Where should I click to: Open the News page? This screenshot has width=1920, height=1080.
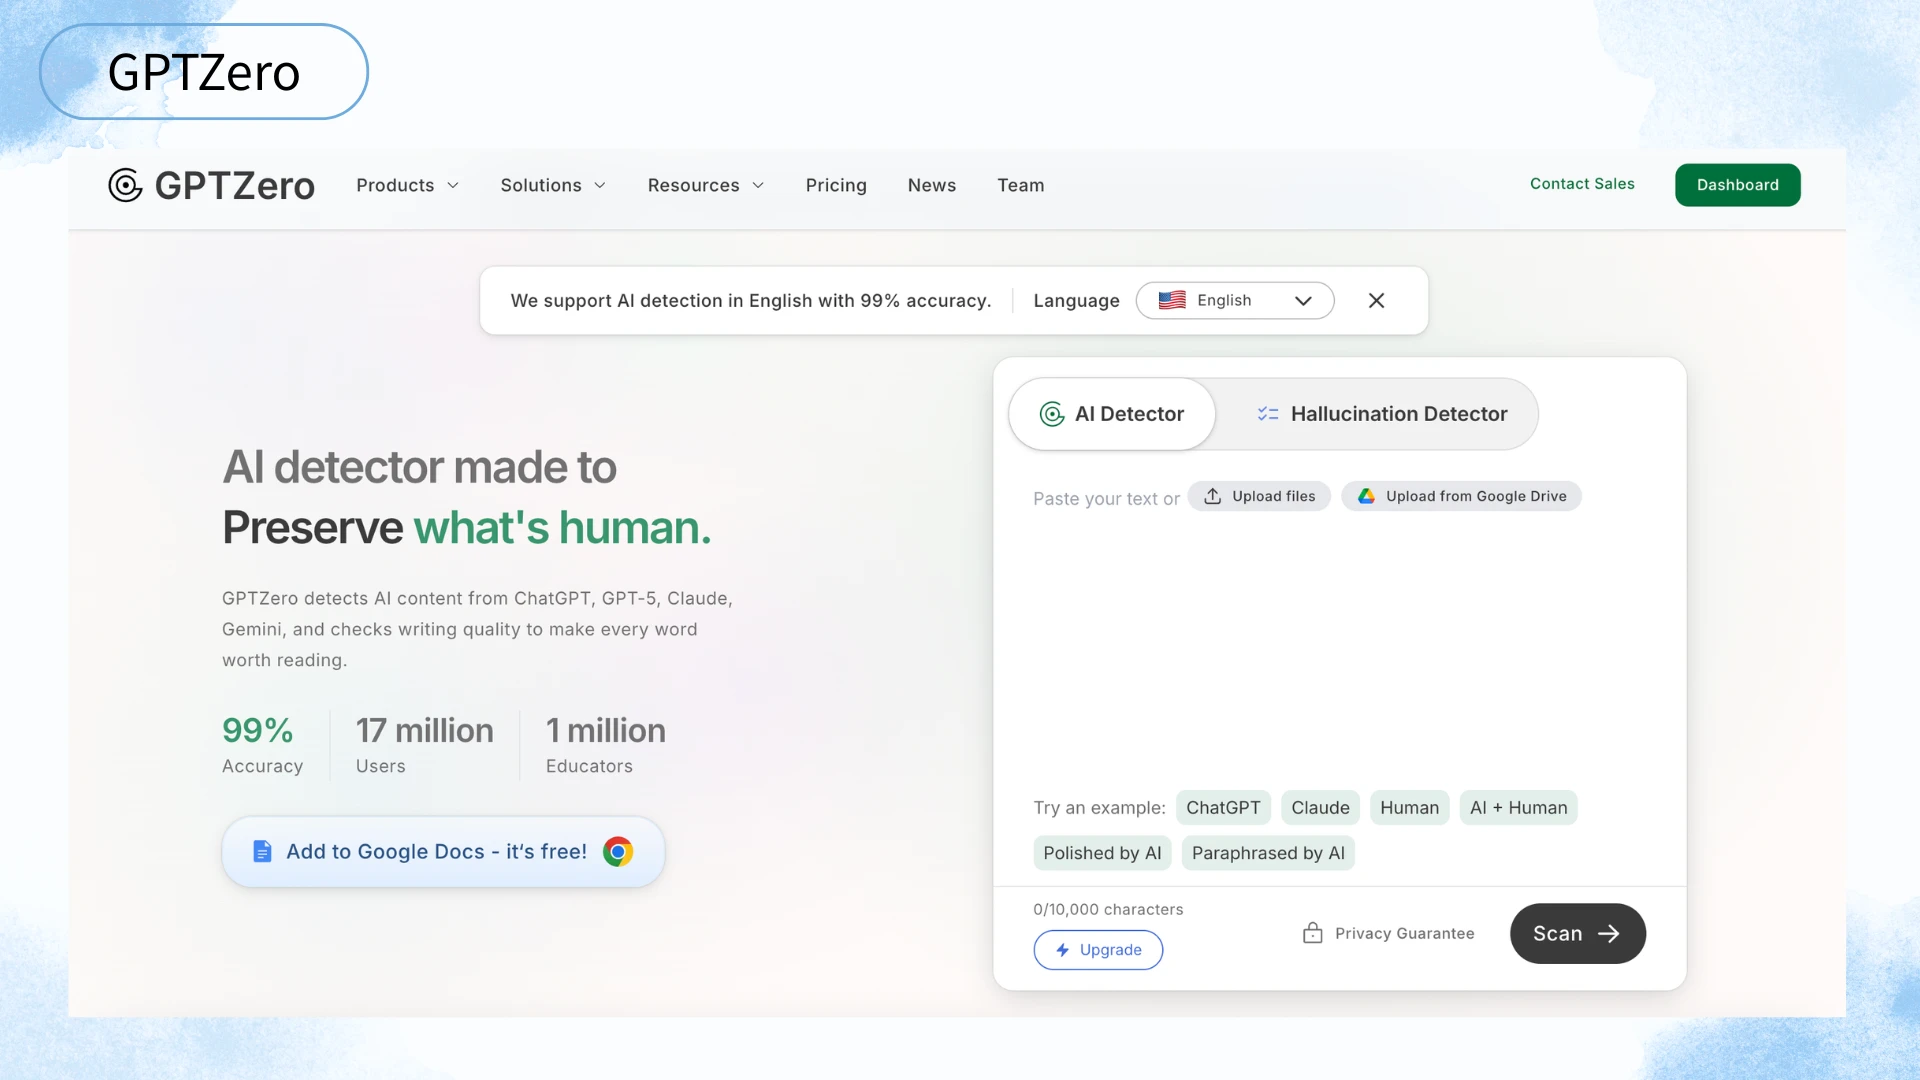(932, 185)
